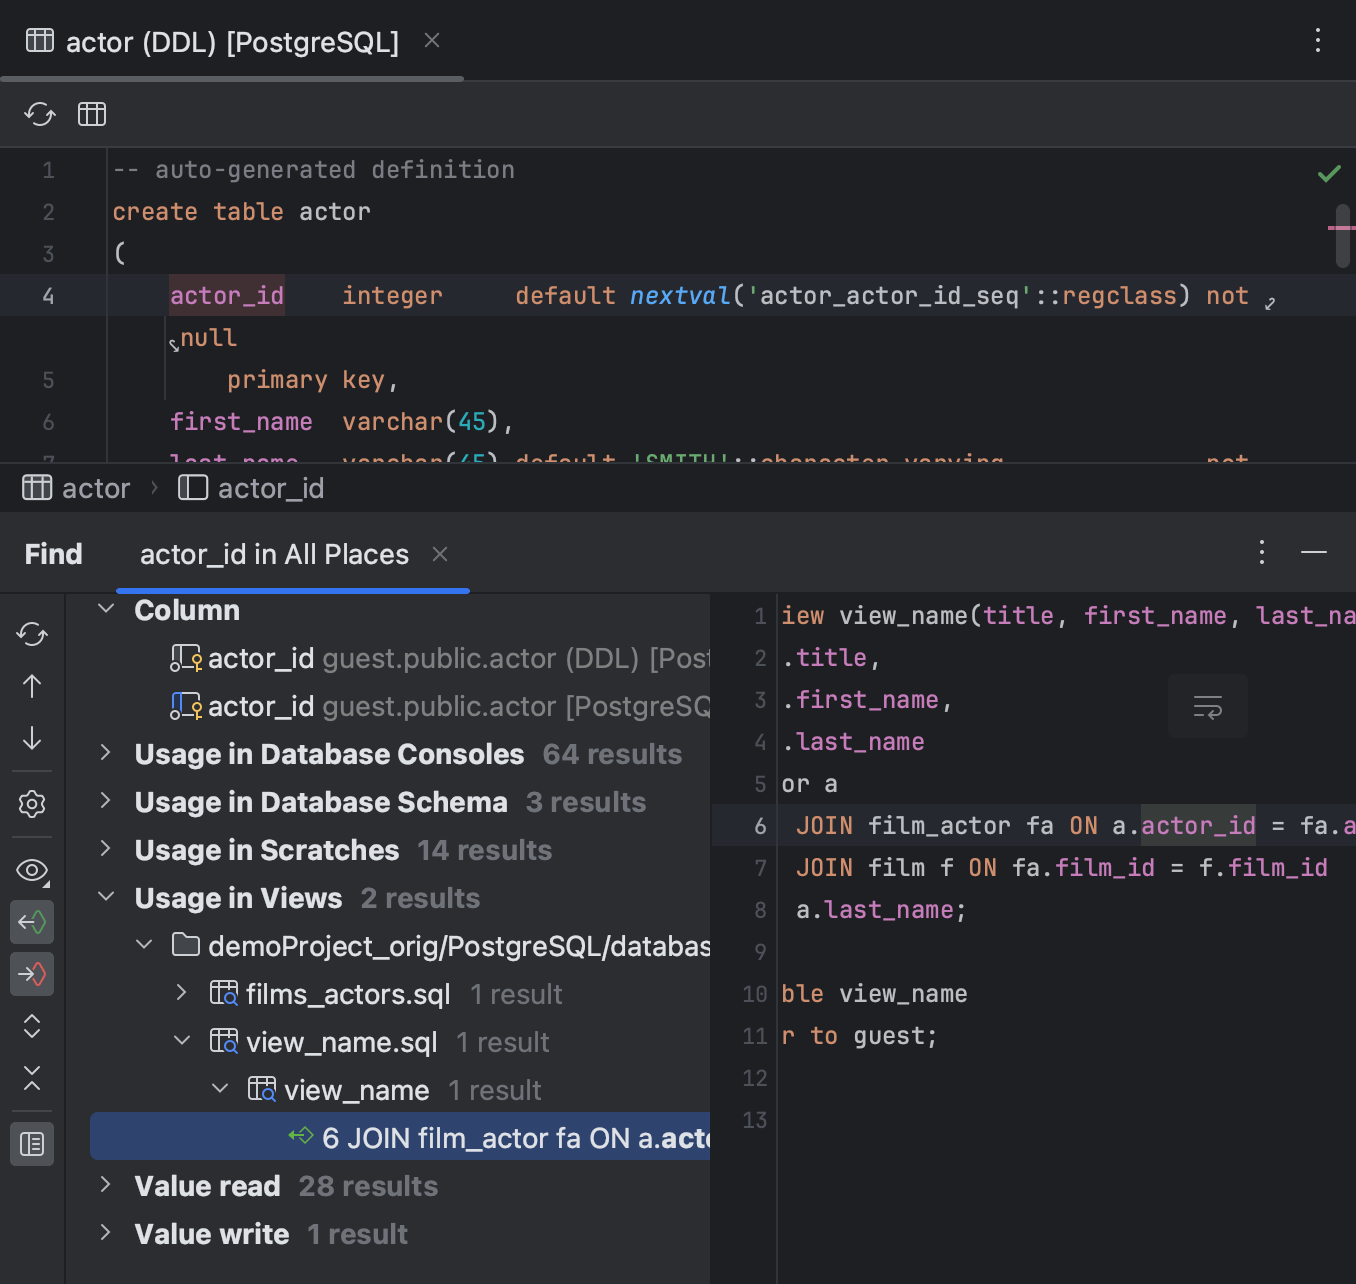
Task: Switch to the actor (DDL) [PostgreSQL] tab
Action: (230, 41)
